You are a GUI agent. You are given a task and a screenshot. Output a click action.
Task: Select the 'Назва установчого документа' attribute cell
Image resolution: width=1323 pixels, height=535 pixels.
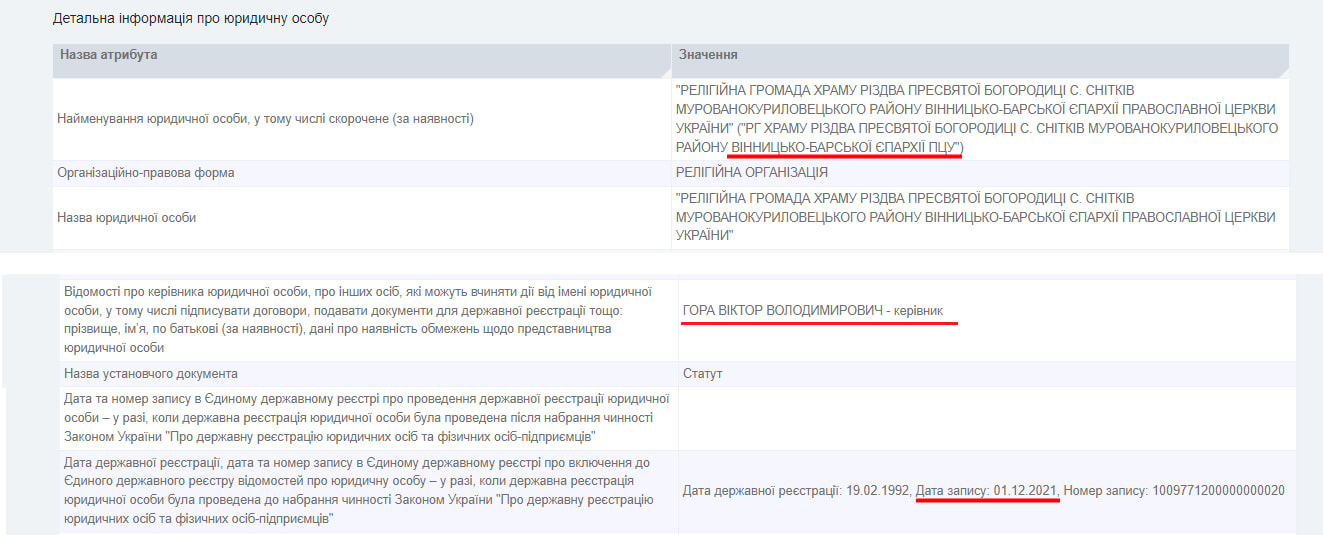[369, 374]
